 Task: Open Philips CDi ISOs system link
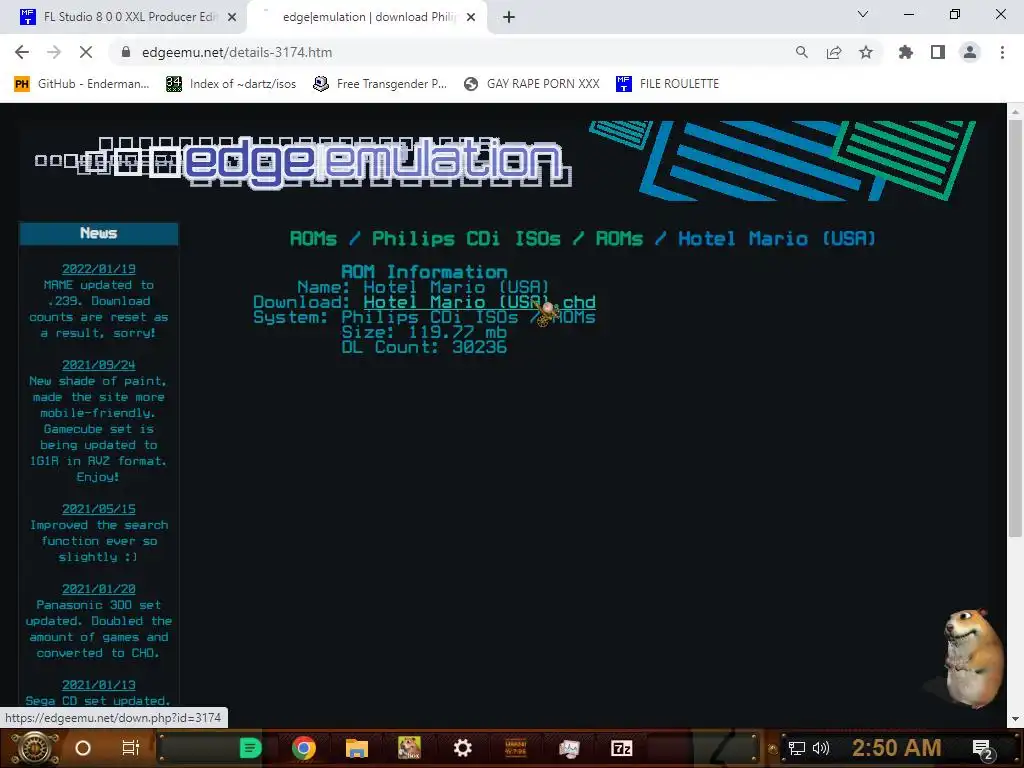click(468, 317)
